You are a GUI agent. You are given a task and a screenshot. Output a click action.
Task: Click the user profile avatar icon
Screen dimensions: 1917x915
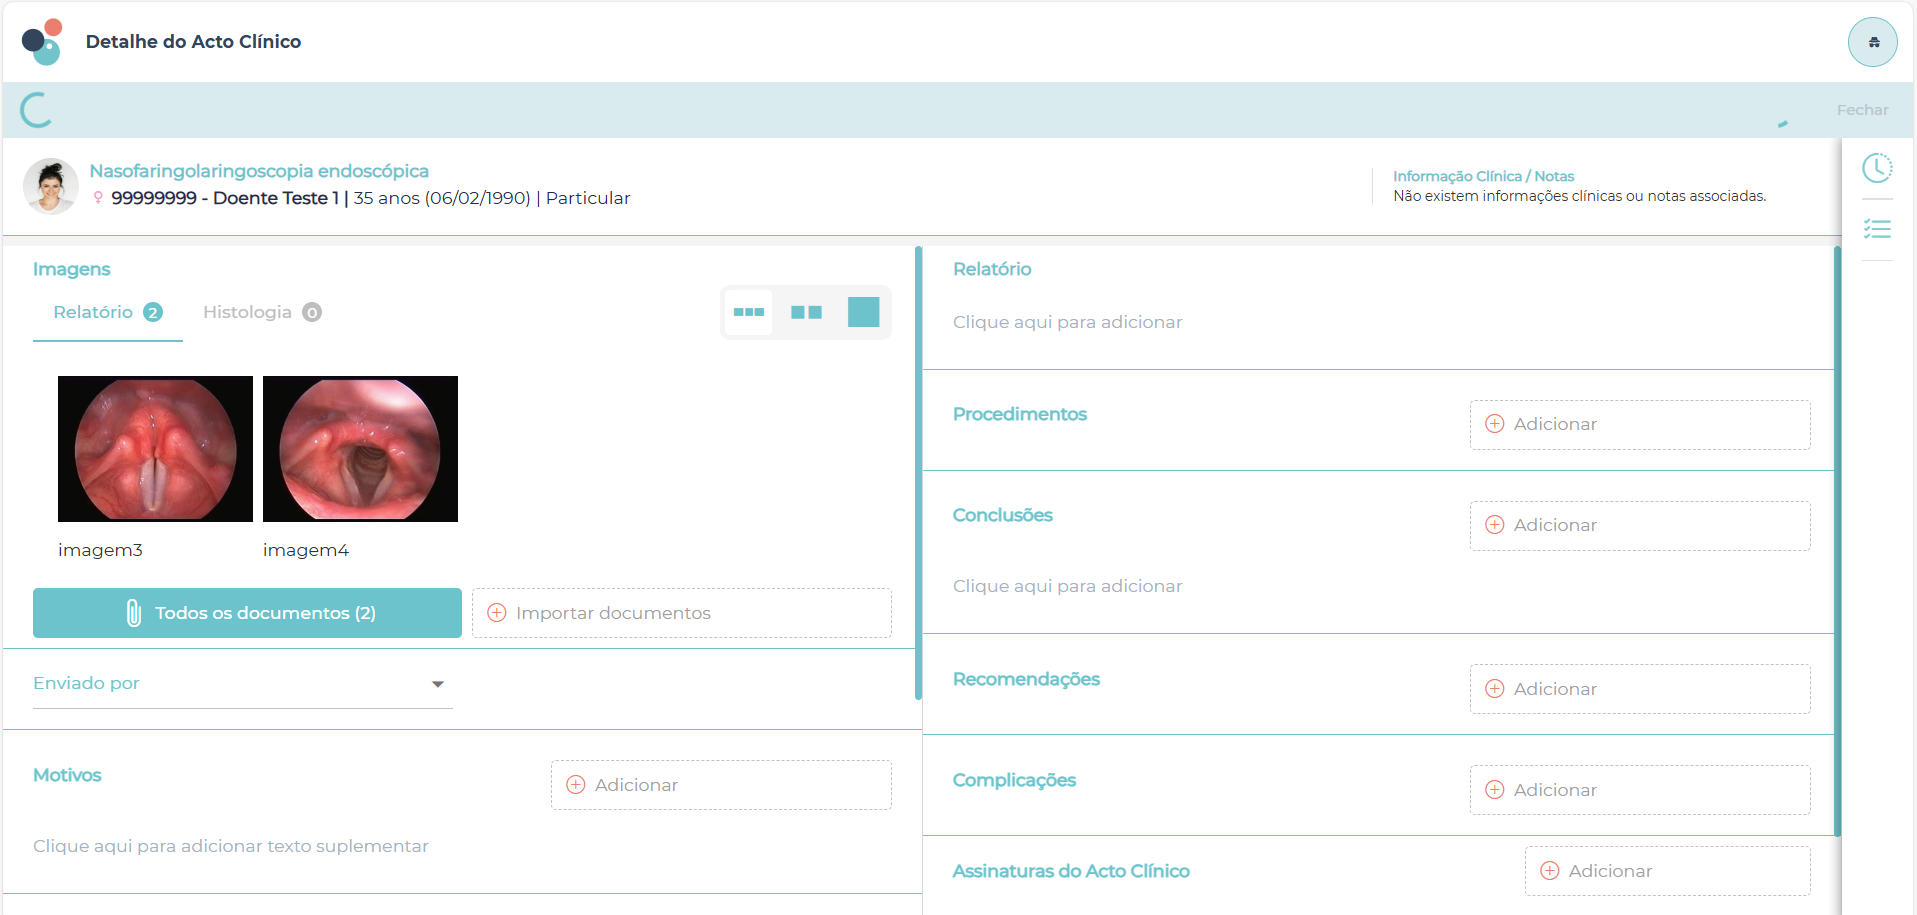pyautogui.click(x=1872, y=42)
